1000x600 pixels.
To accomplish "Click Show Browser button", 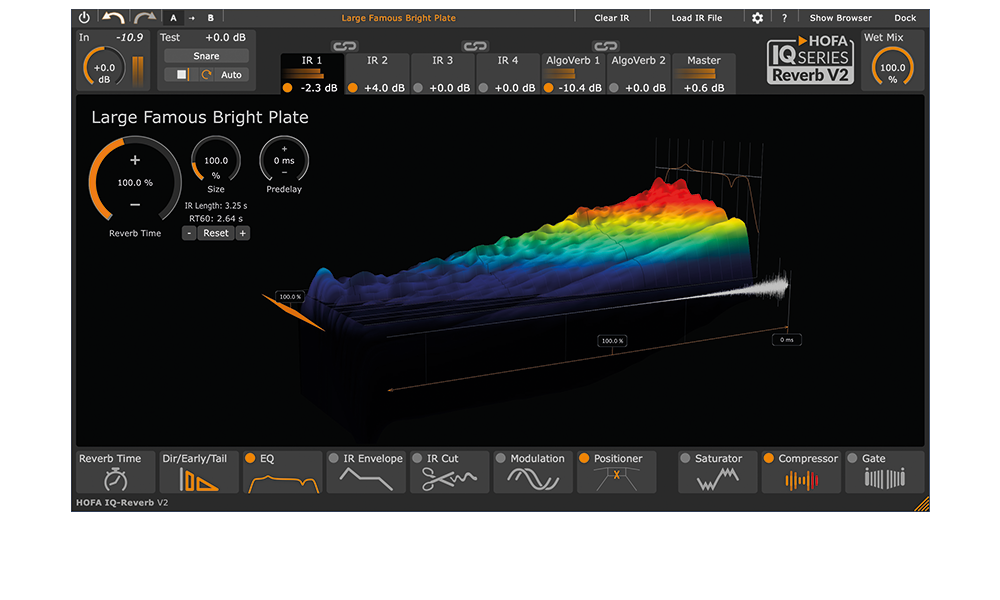I will point(841,18).
